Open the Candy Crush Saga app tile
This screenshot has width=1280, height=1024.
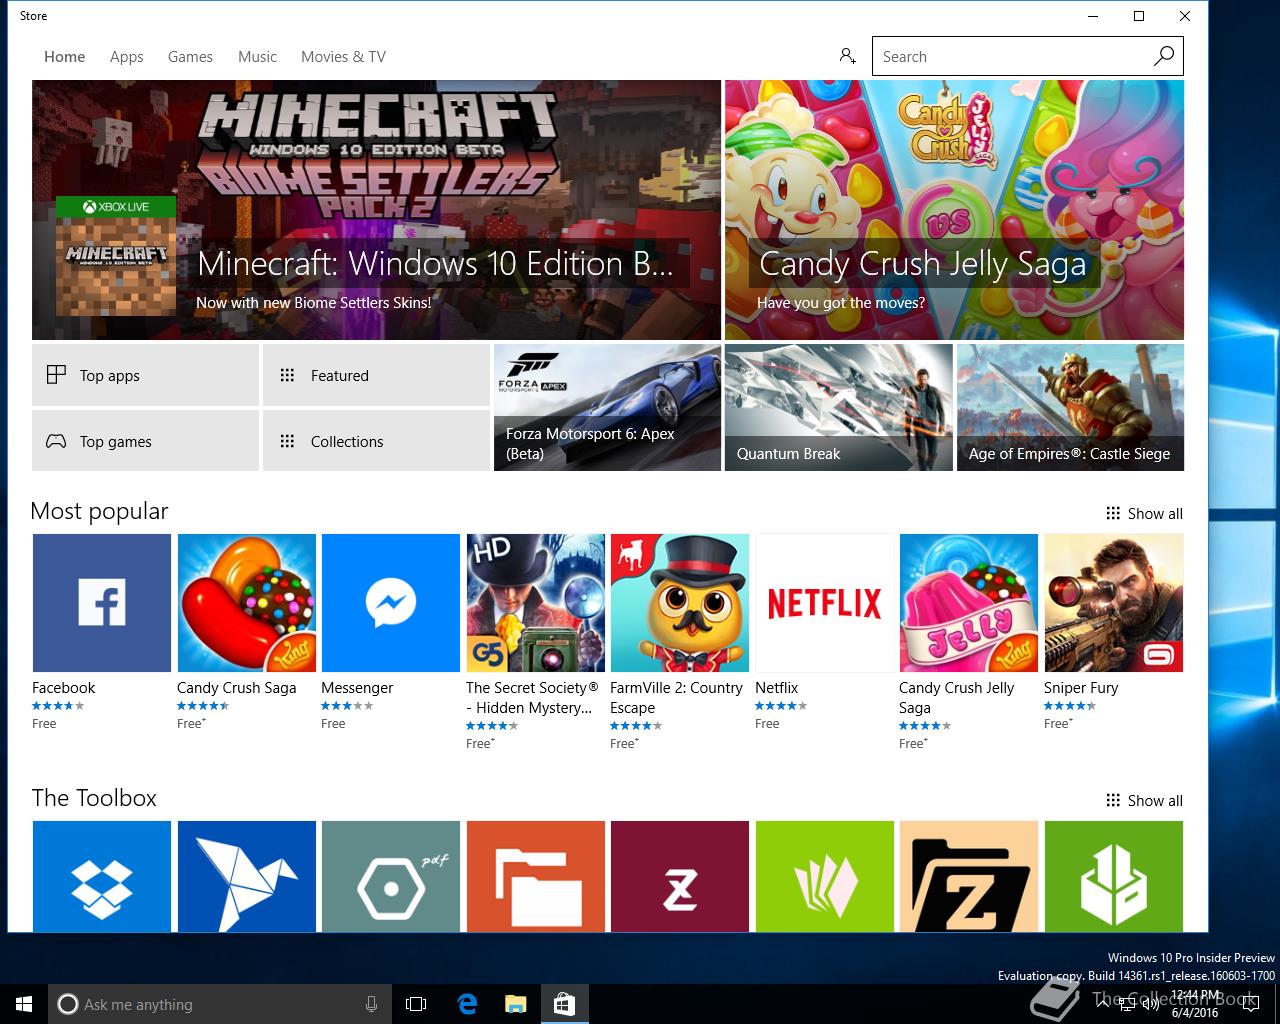tap(246, 603)
